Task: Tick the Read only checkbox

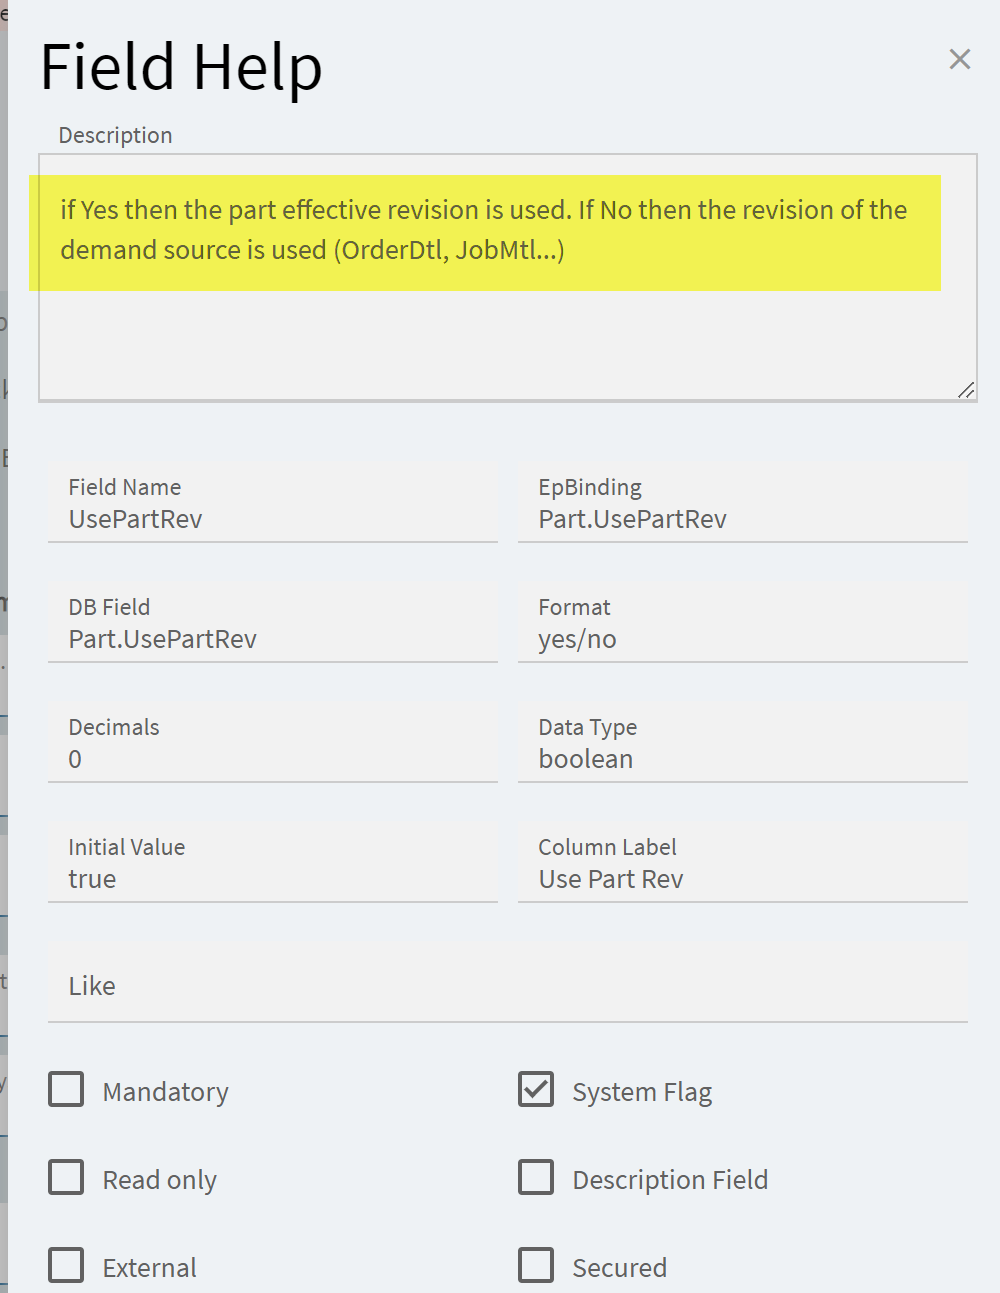Action: [x=67, y=1178]
